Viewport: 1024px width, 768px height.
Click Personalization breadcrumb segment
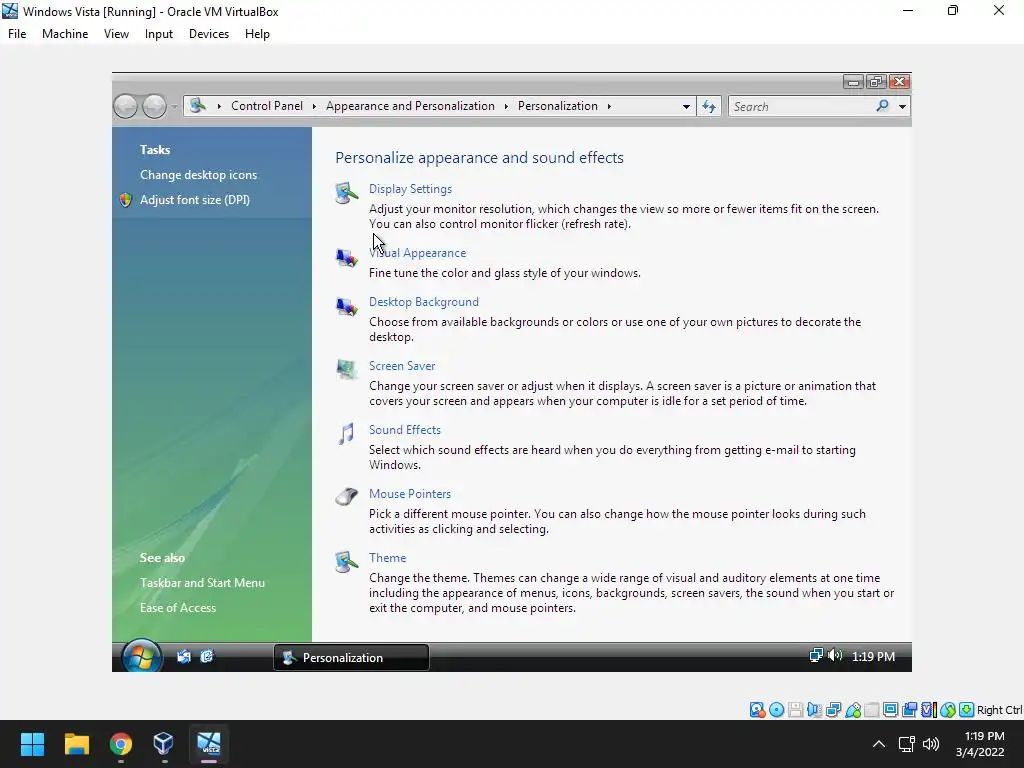pyautogui.click(x=558, y=106)
